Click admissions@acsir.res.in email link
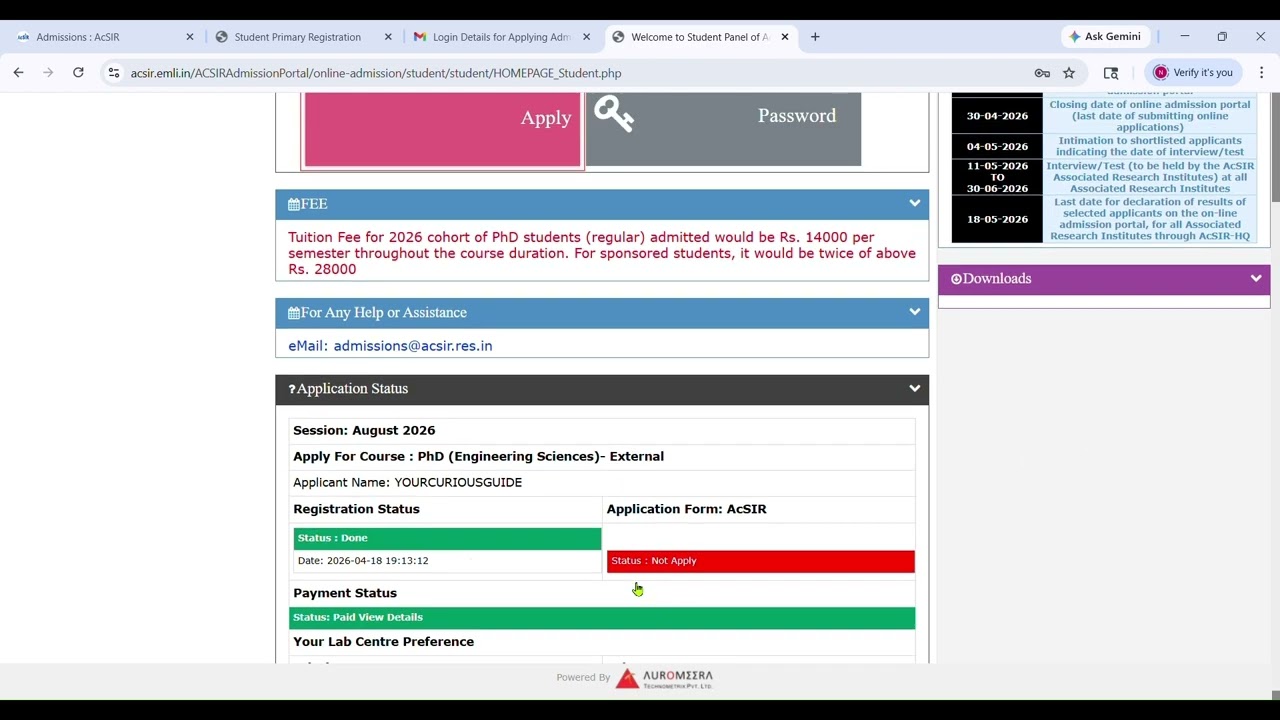Screen dimensions: 1280x720 pos(413,346)
